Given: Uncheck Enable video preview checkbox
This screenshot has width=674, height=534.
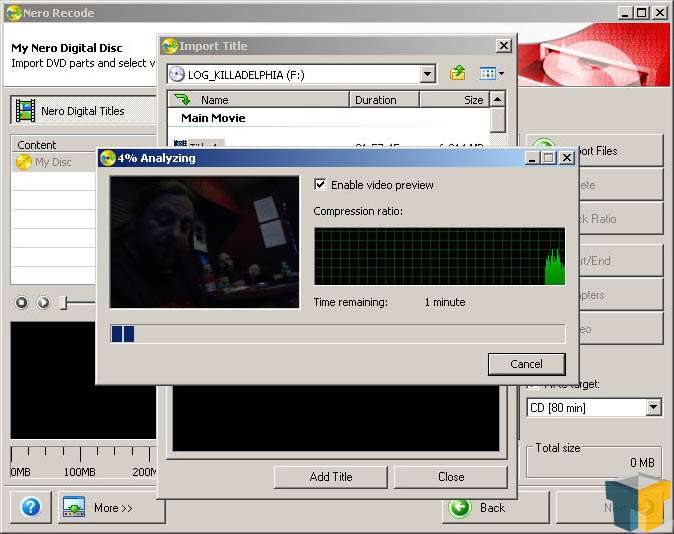Looking at the screenshot, I should click(320, 185).
